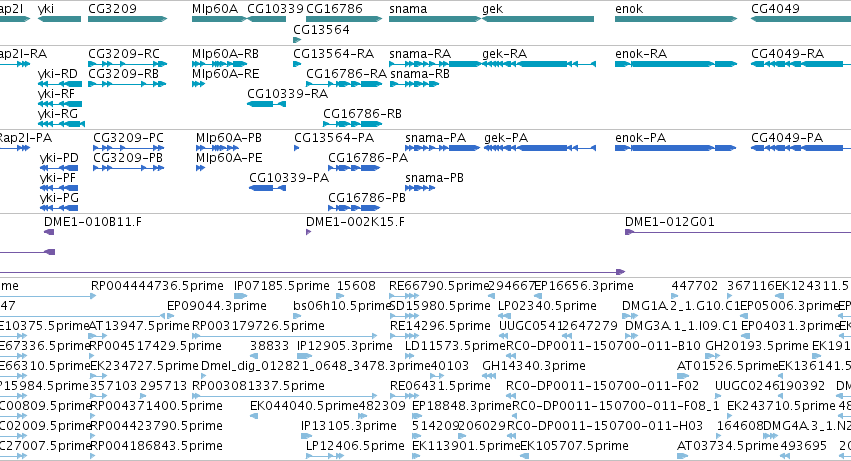The image size is (851, 461).
Task: Click transcript Mlp60A-RE
Action: (x=225, y=74)
